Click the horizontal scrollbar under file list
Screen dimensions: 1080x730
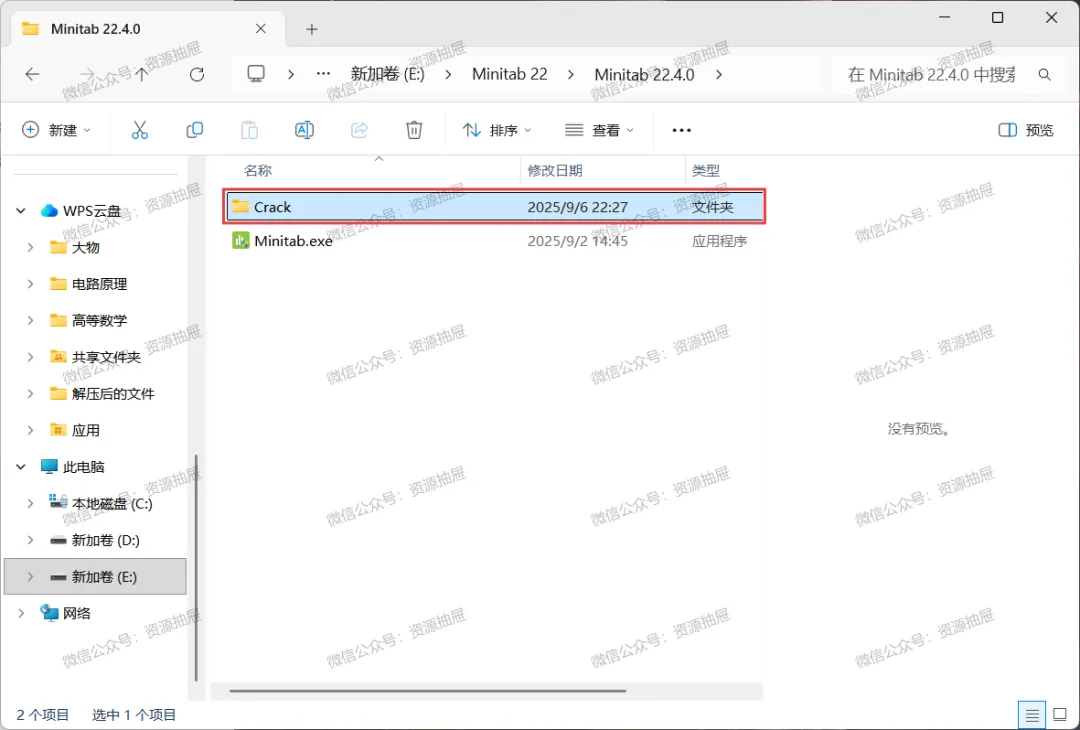coord(428,691)
